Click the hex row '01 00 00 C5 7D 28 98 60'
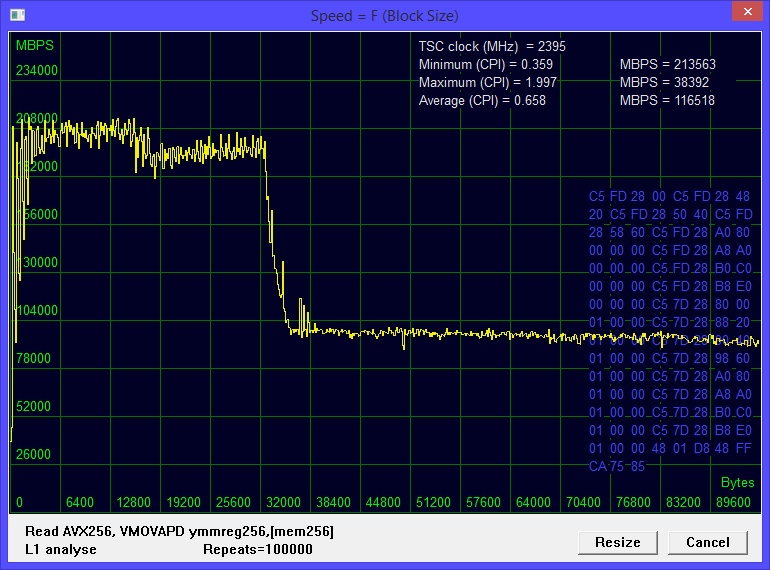Viewport: 770px width, 570px height. [x=669, y=358]
